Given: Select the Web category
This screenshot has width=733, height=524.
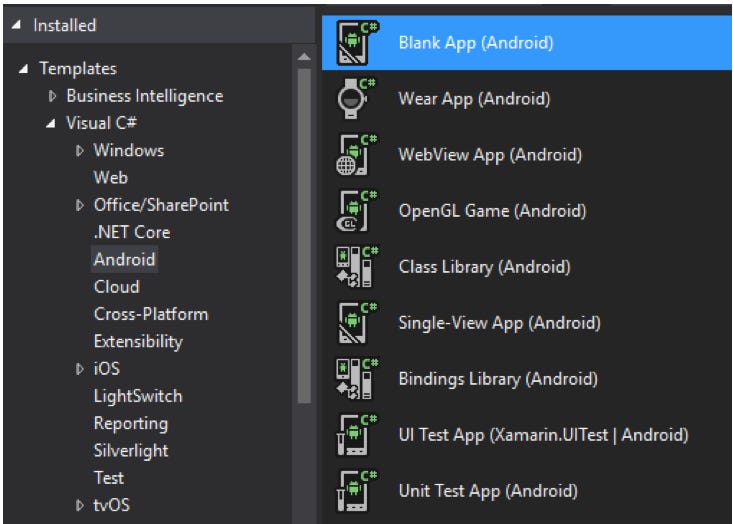Looking at the screenshot, I should tap(111, 178).
